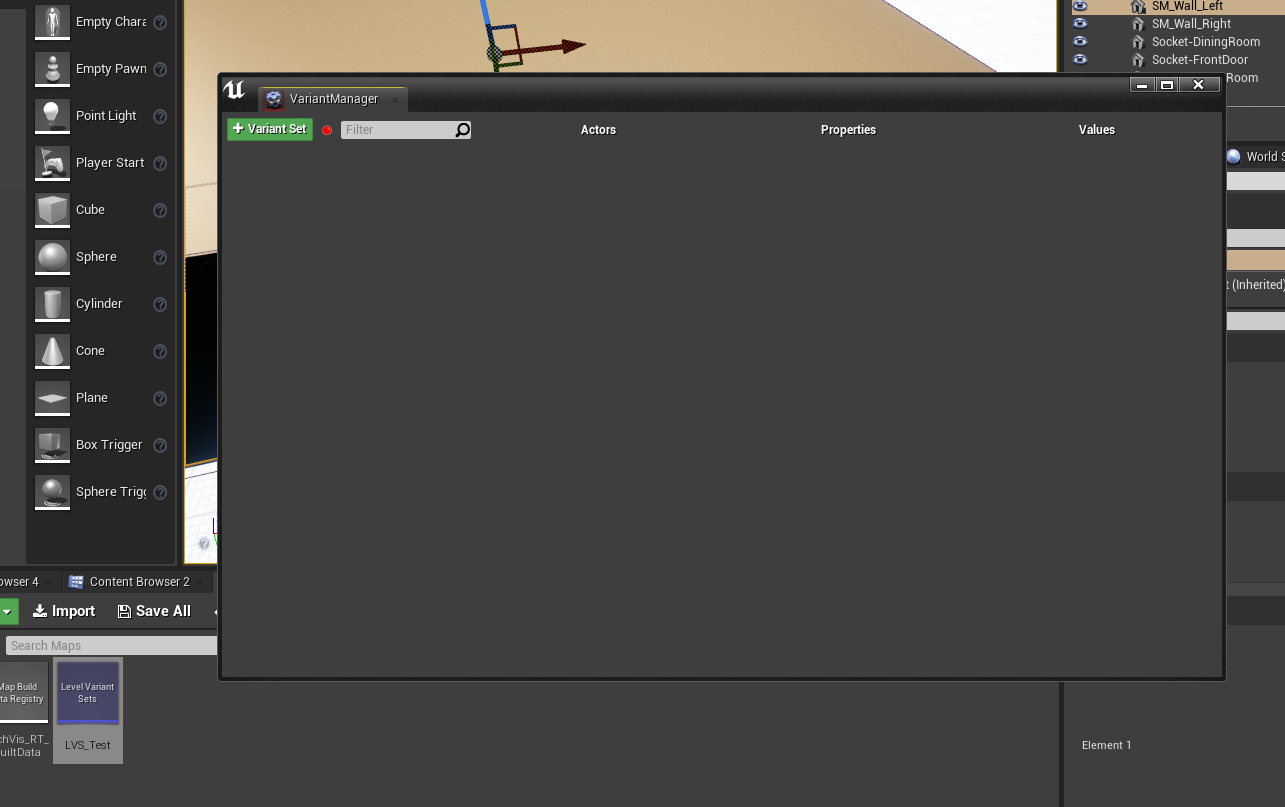Click the SM_Wall_Left actor type icon
Image resolution: width=1285 pixels, height=807 pixels.
pos(1138,6)
